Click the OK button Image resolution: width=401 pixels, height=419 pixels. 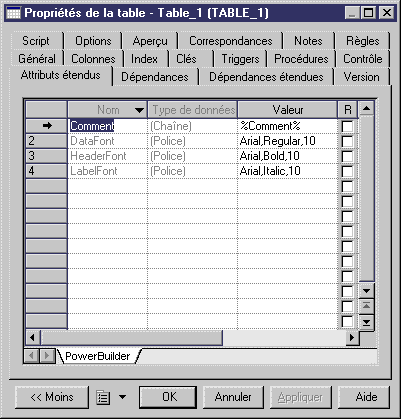pyautogui.click(x=168, y=397)
